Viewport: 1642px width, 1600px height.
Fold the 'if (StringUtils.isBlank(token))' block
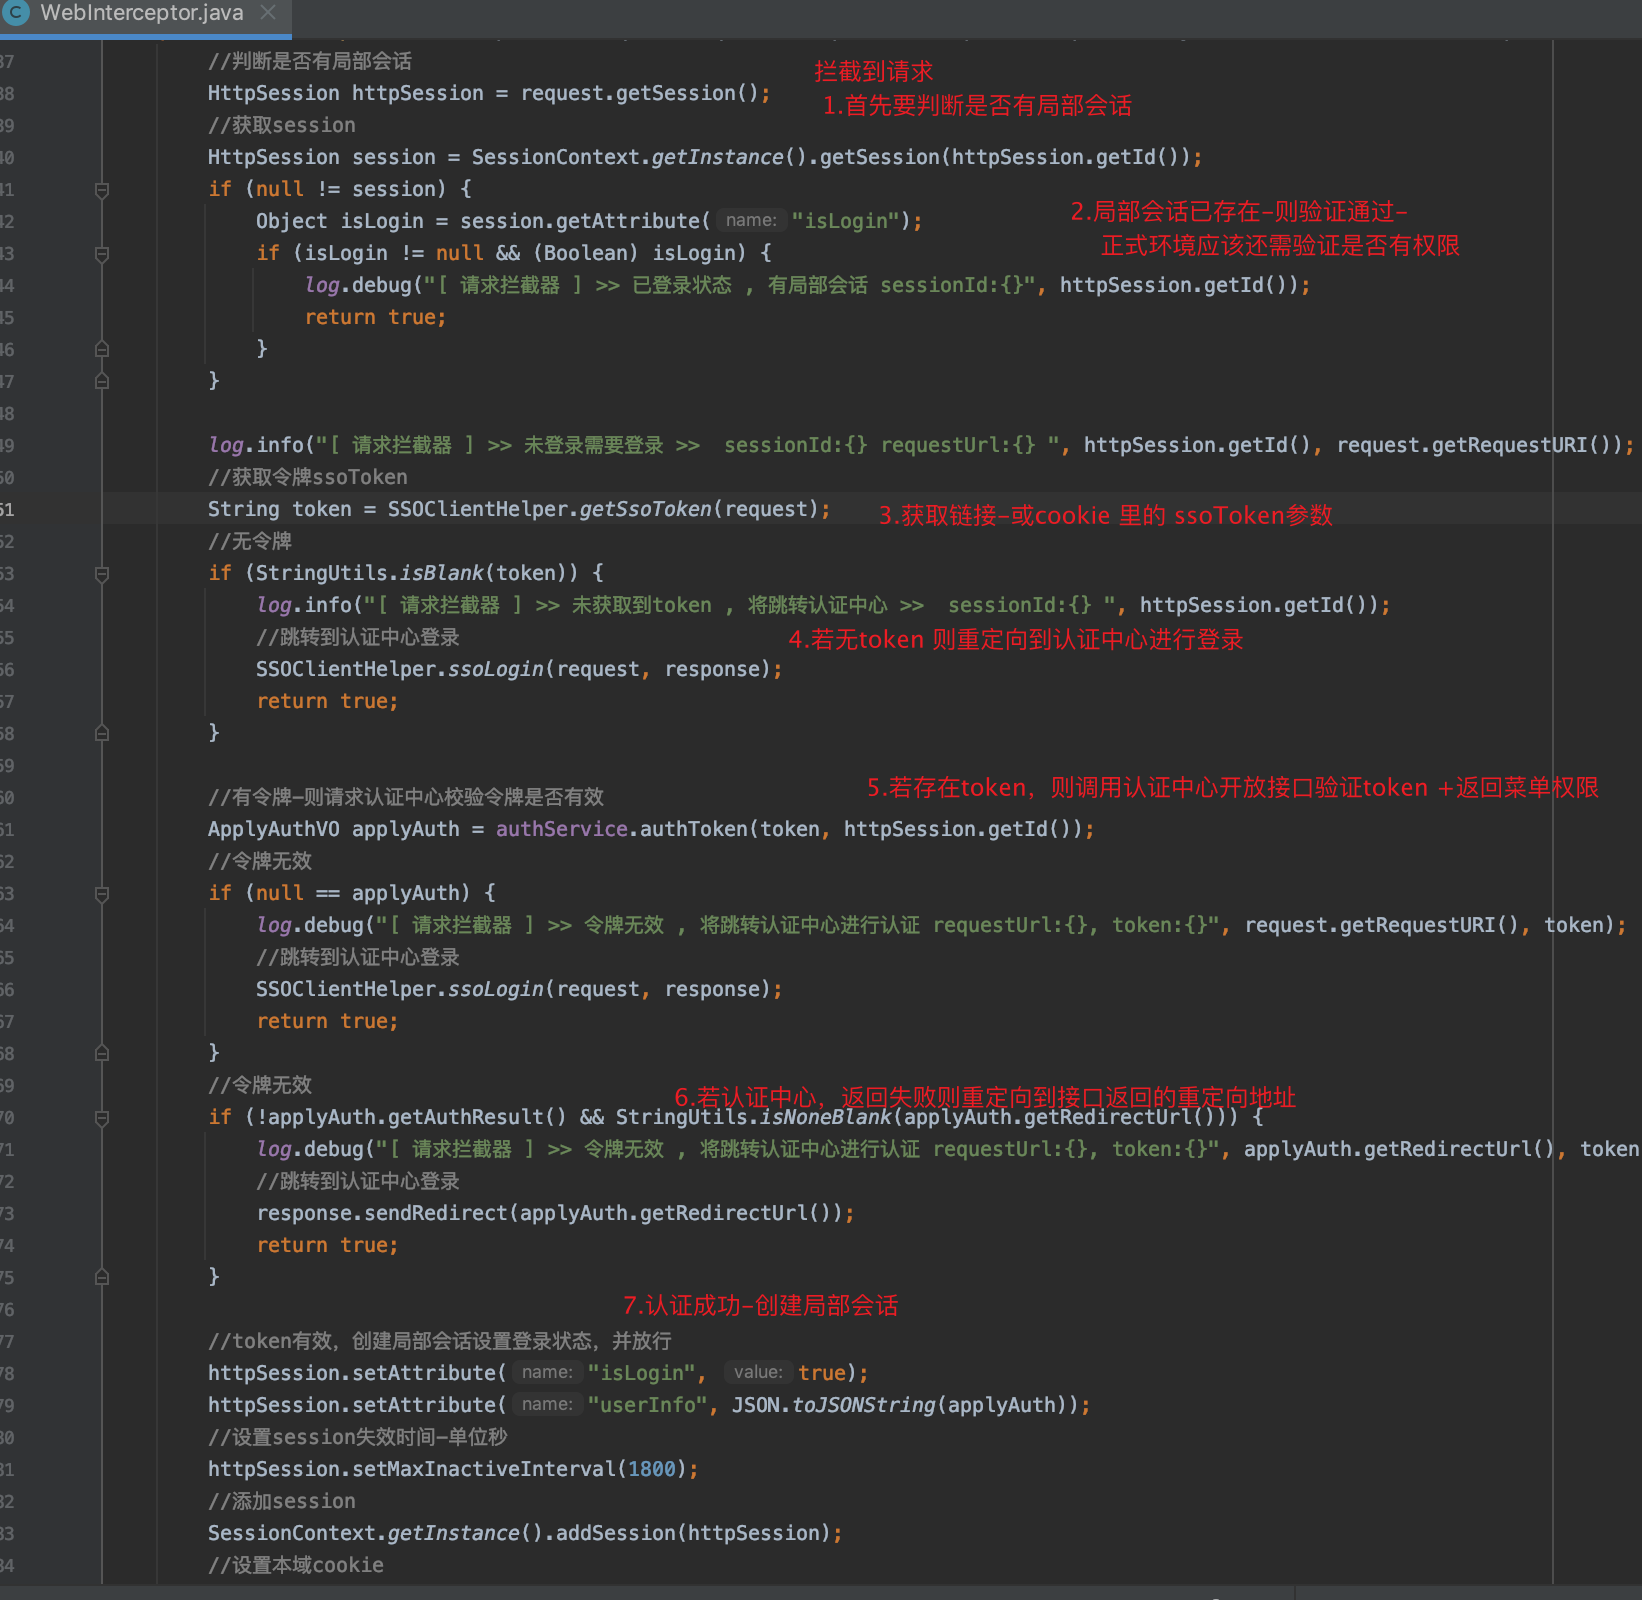tap(102, 573)
